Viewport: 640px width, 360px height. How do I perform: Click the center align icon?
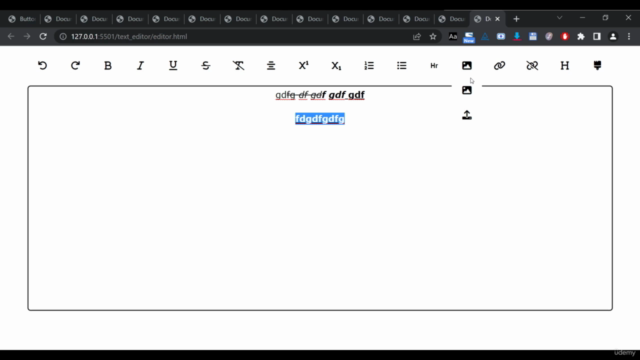(x=271, y=65)
